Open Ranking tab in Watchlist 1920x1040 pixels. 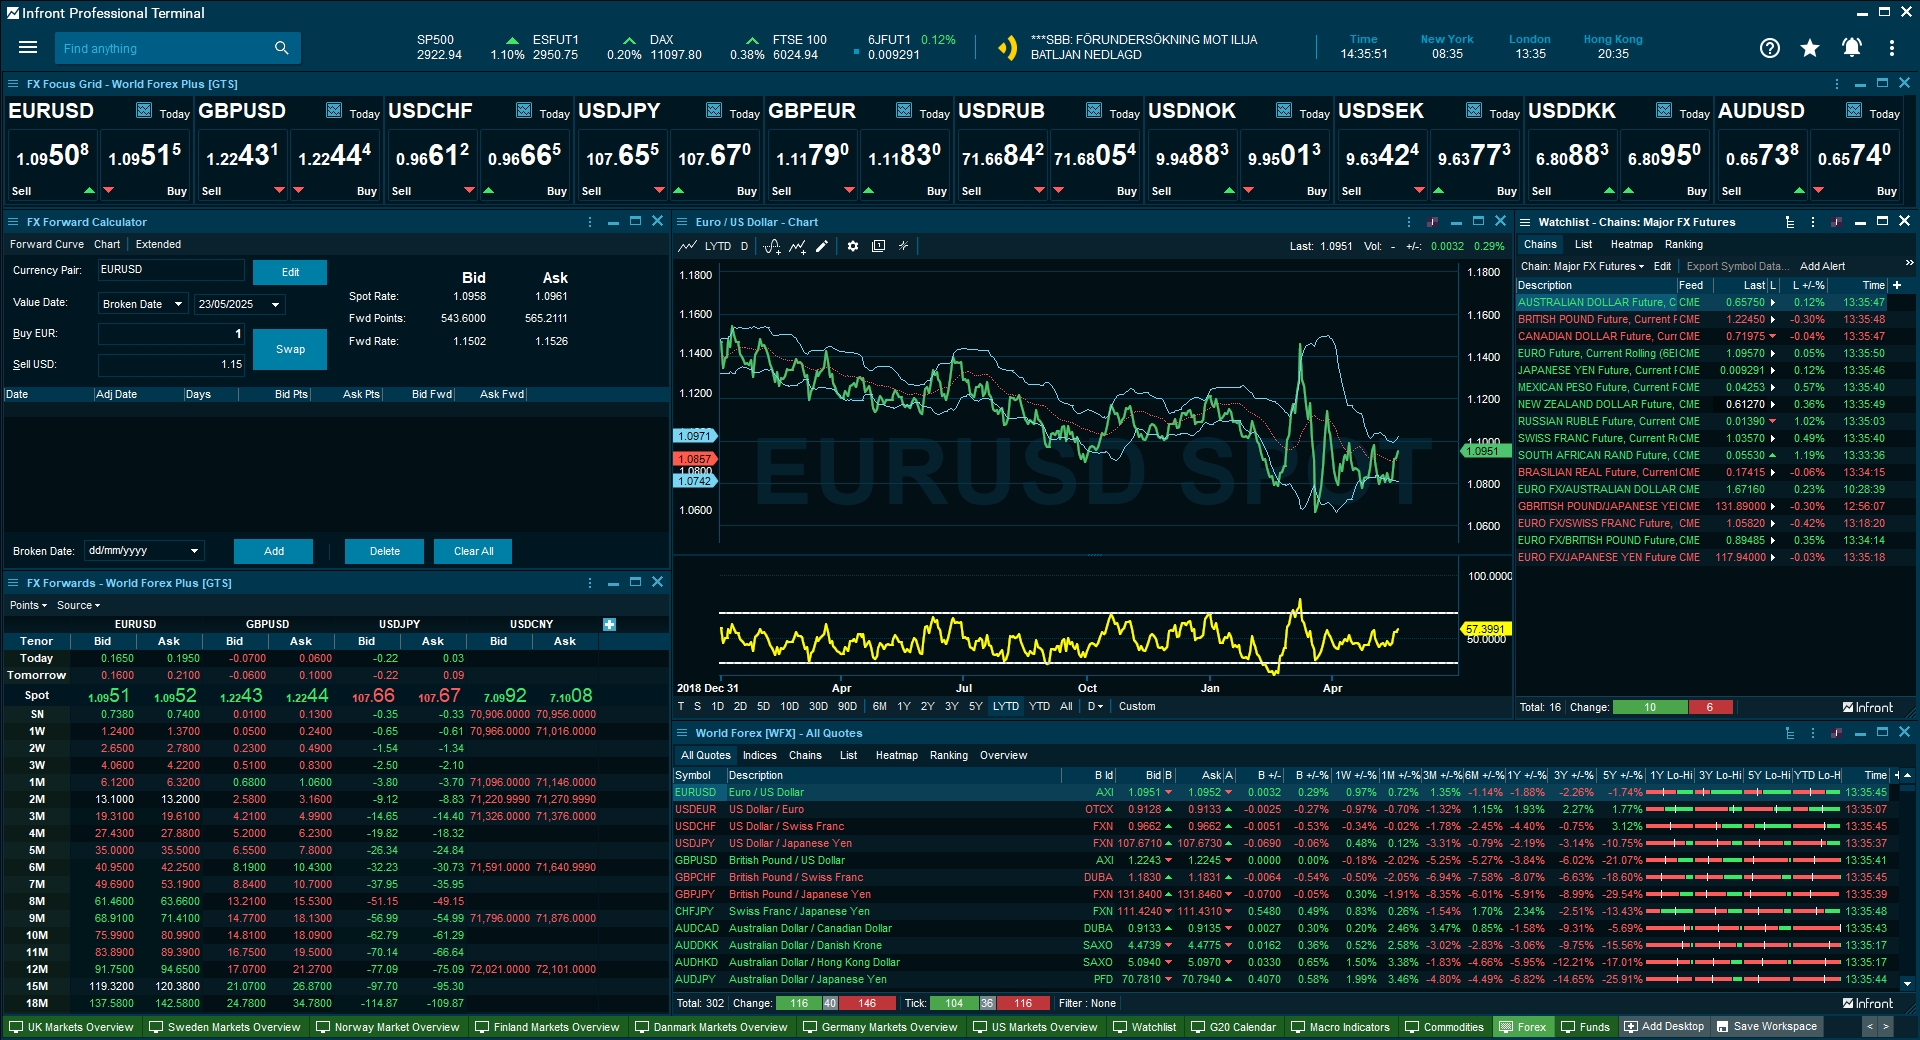click(1683, 244)
